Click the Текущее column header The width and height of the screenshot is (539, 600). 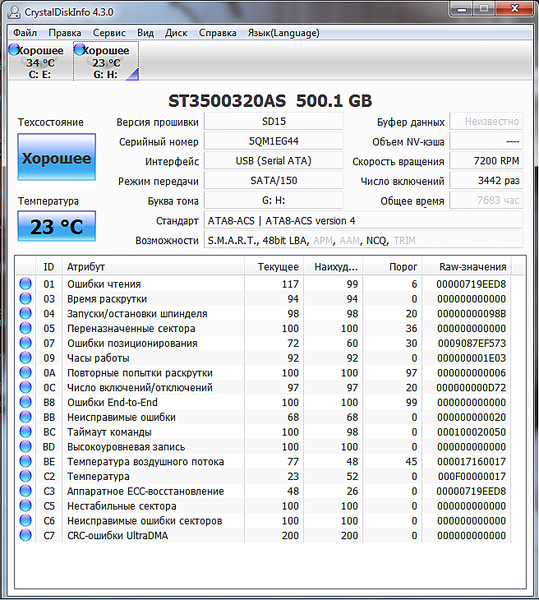(x=274, y=267)
